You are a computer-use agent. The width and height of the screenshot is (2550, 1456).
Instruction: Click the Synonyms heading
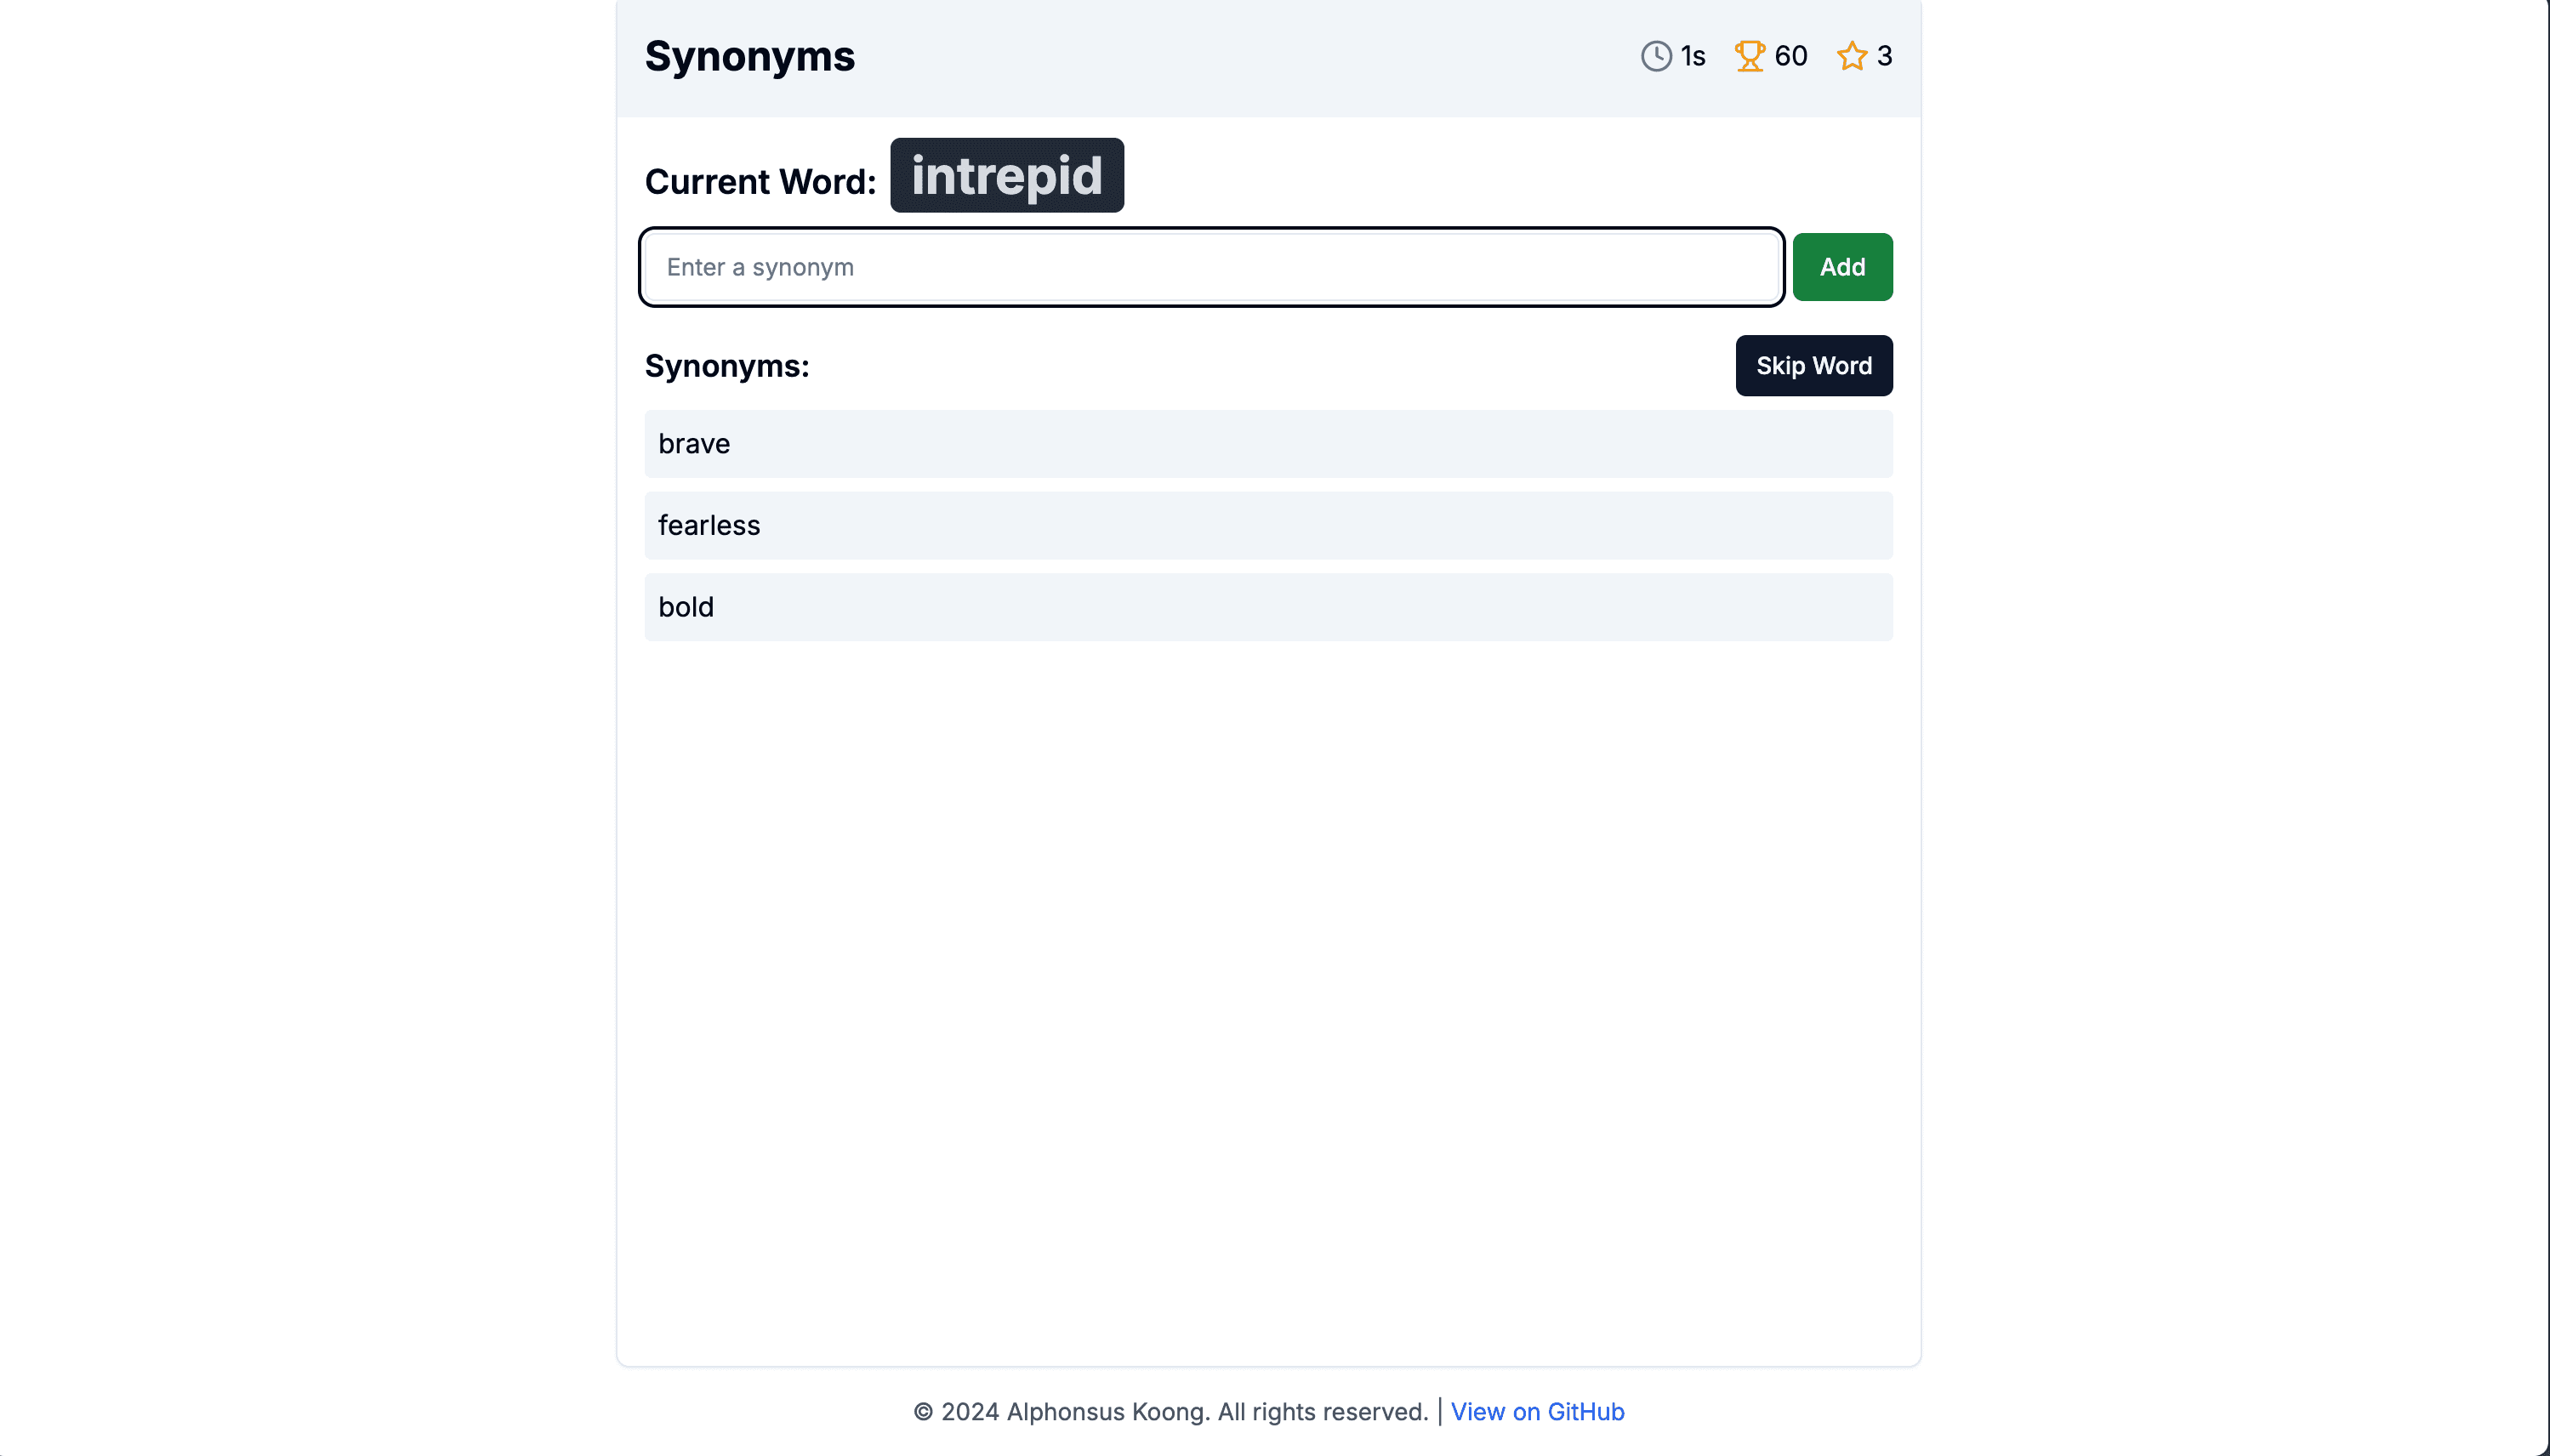750,56
